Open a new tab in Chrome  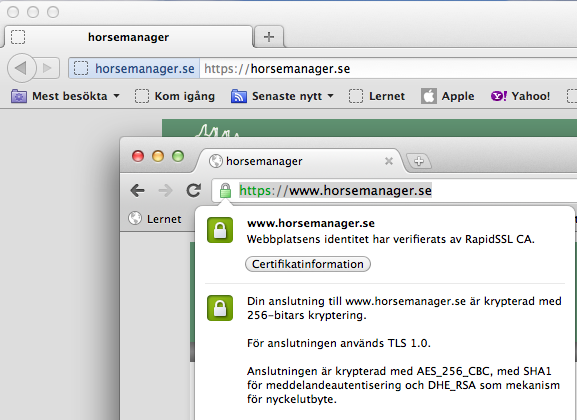click(419, 161)
